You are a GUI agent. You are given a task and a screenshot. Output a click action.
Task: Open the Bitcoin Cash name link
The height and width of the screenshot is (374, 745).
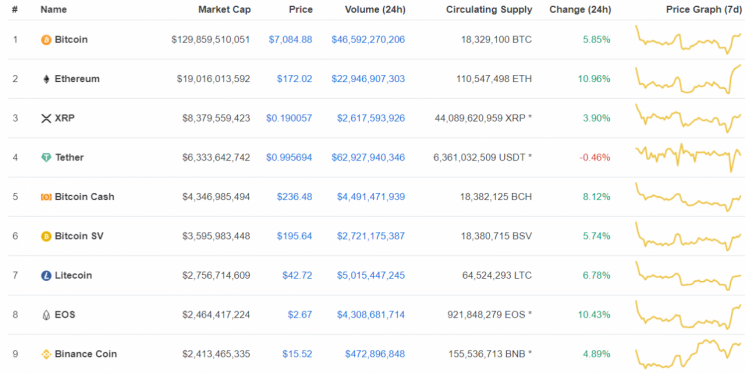coord(85,197)
